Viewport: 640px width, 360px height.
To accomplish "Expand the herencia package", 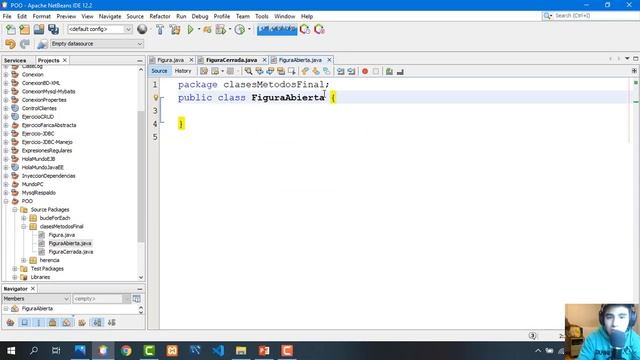I will tap(24, 260).
